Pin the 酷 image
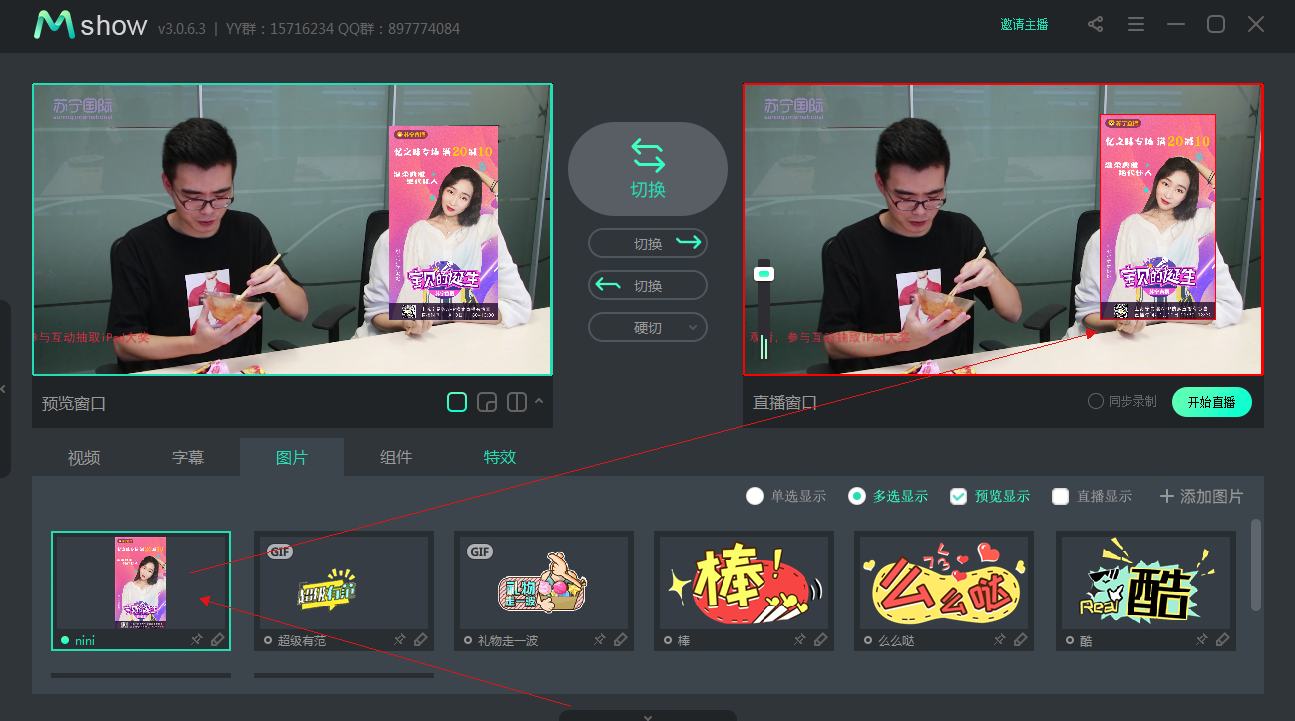 [1202, 640]
